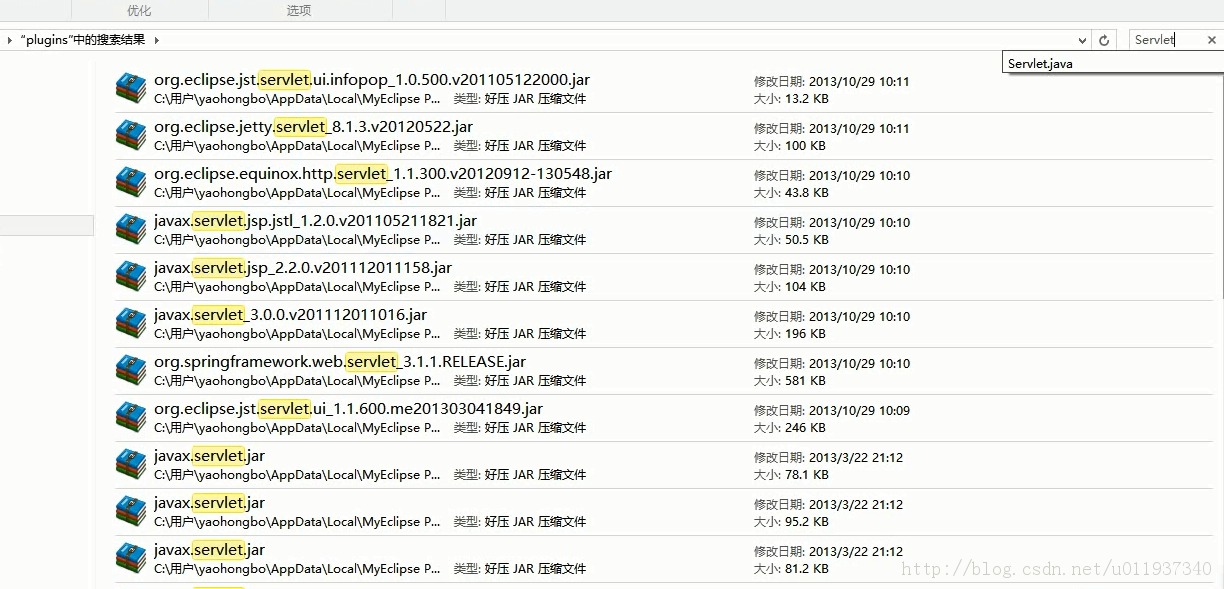Select file name org.springframework.web.servlet_3.1.1.RELEASE.jar

pos(340,361)
